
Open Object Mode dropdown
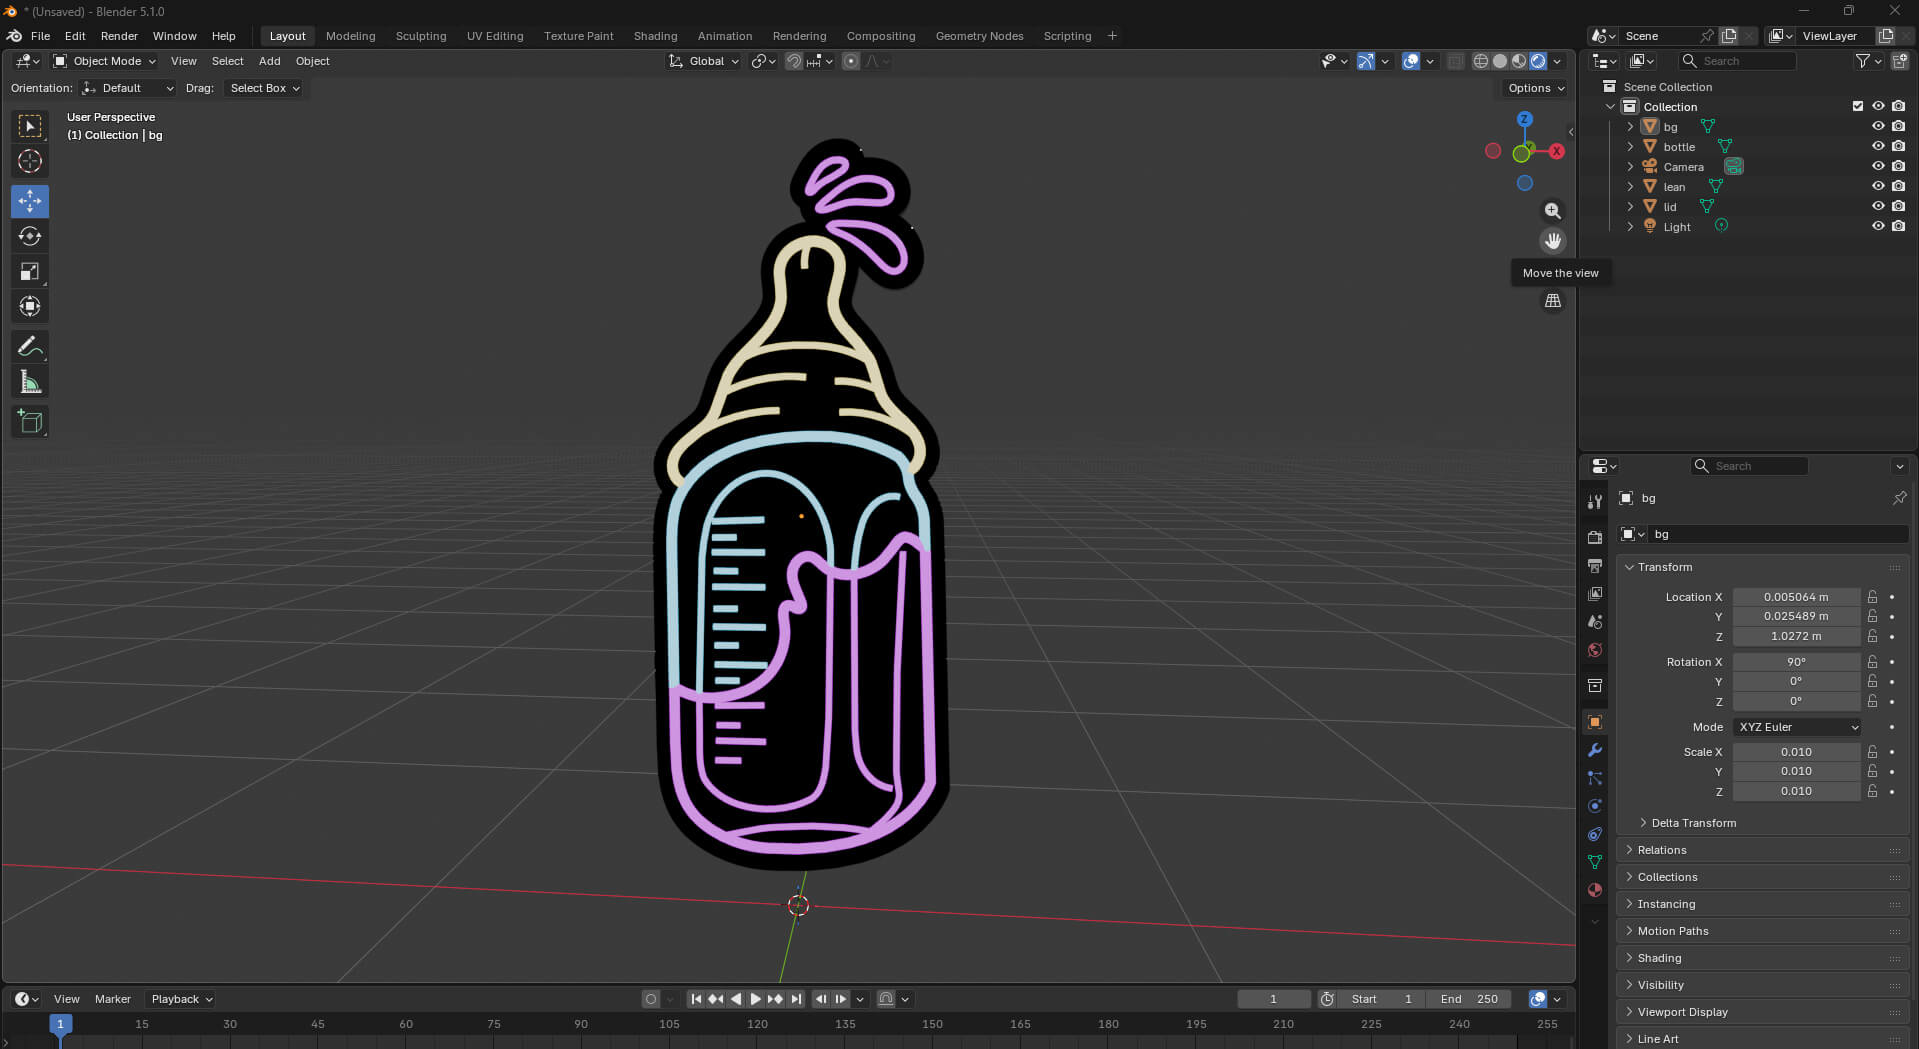pyautogui.click(x=105, y=61)
